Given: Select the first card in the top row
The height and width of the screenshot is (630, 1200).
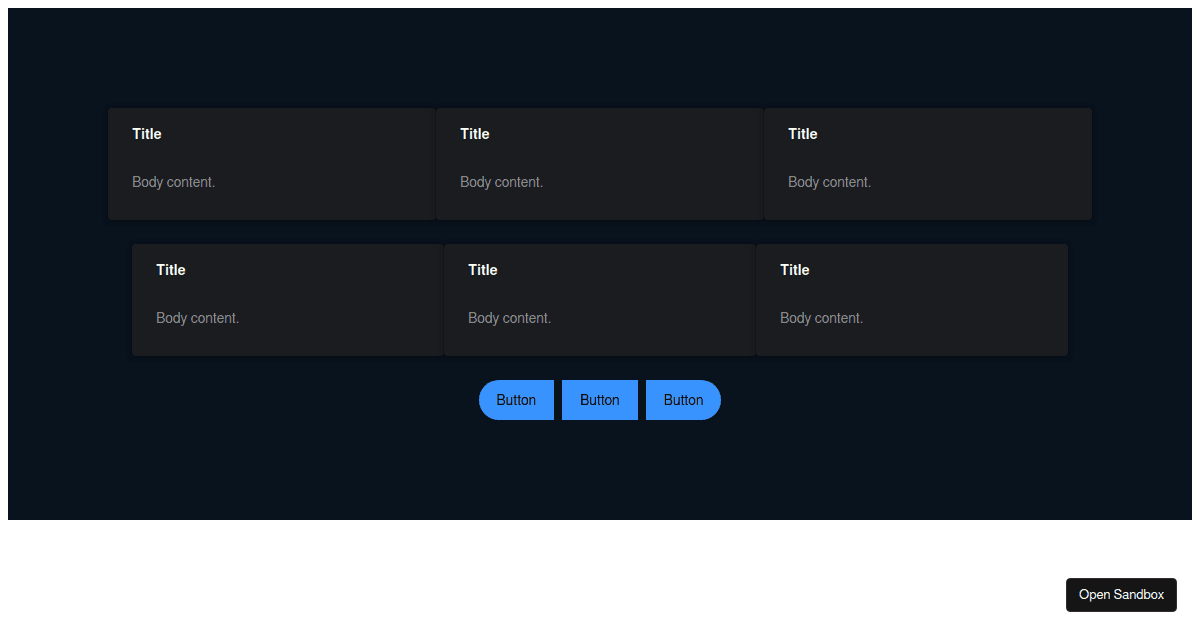Looking at the screenshot, I should [271, 163].
